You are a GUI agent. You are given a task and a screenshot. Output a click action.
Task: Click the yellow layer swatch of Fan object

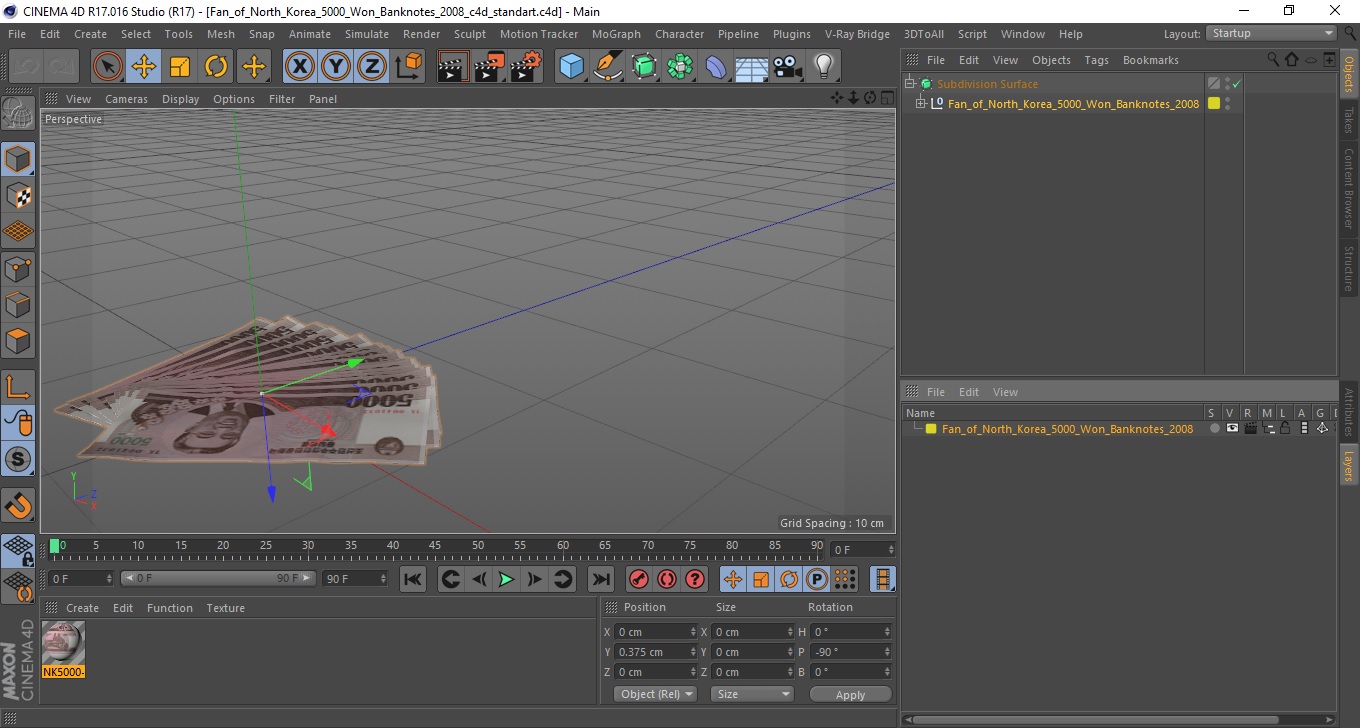1214,104
